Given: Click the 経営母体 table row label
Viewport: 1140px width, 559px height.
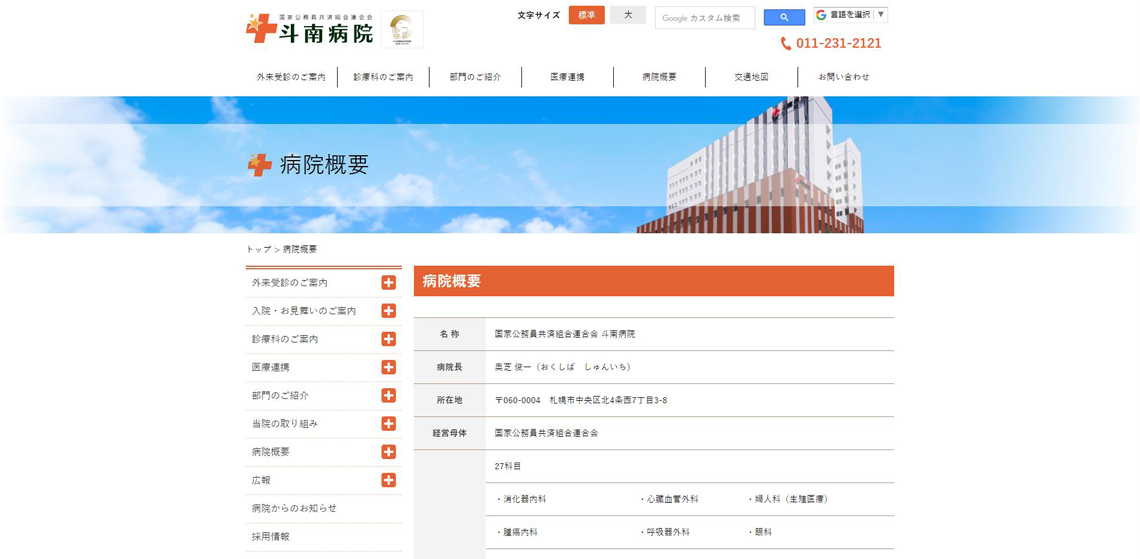Looking at the screenshot, I should pos(449,433).
